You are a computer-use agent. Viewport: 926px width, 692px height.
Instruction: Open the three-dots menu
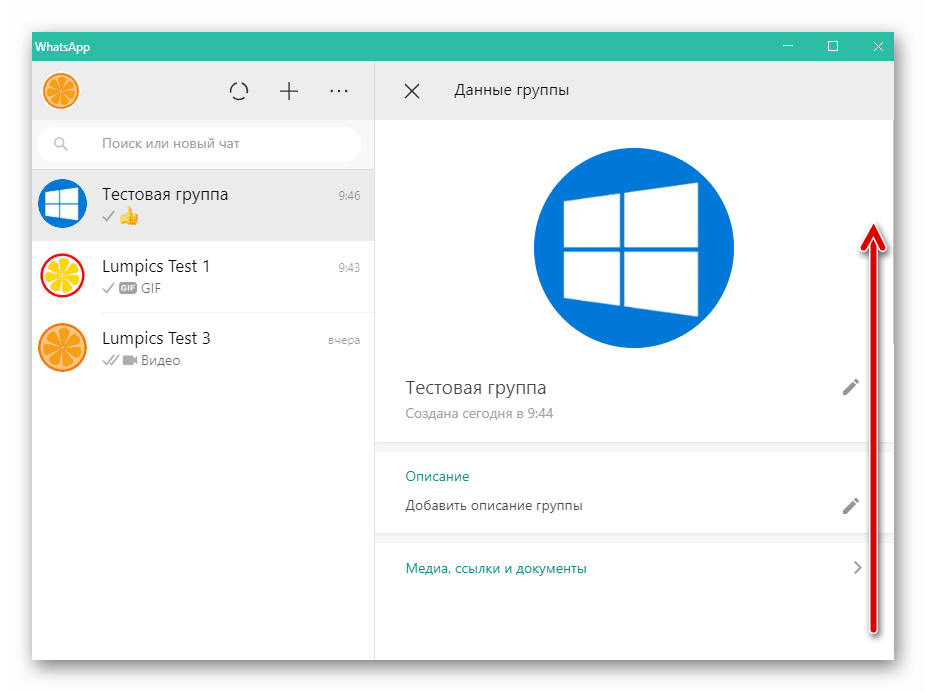(339, 91)
